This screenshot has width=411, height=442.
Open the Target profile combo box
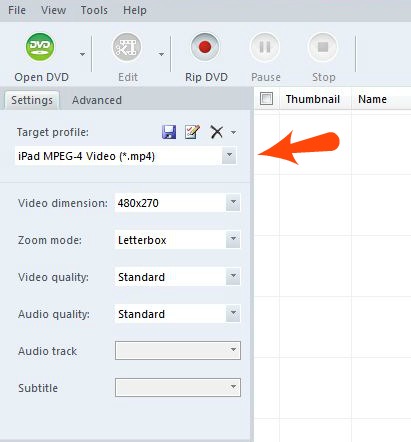[126, 156]
